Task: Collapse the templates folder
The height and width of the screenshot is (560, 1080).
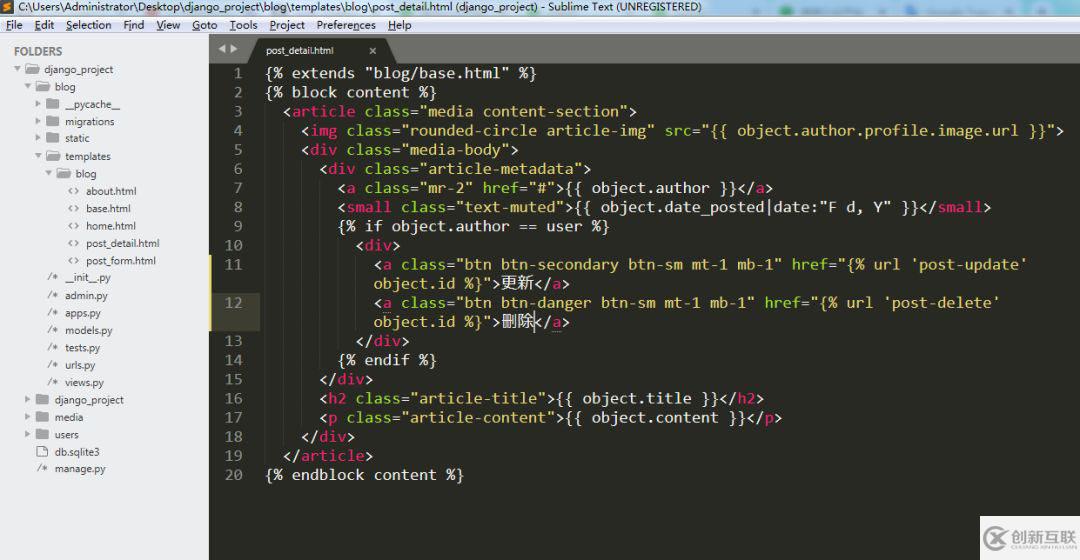Action: (x=39, y=156)
